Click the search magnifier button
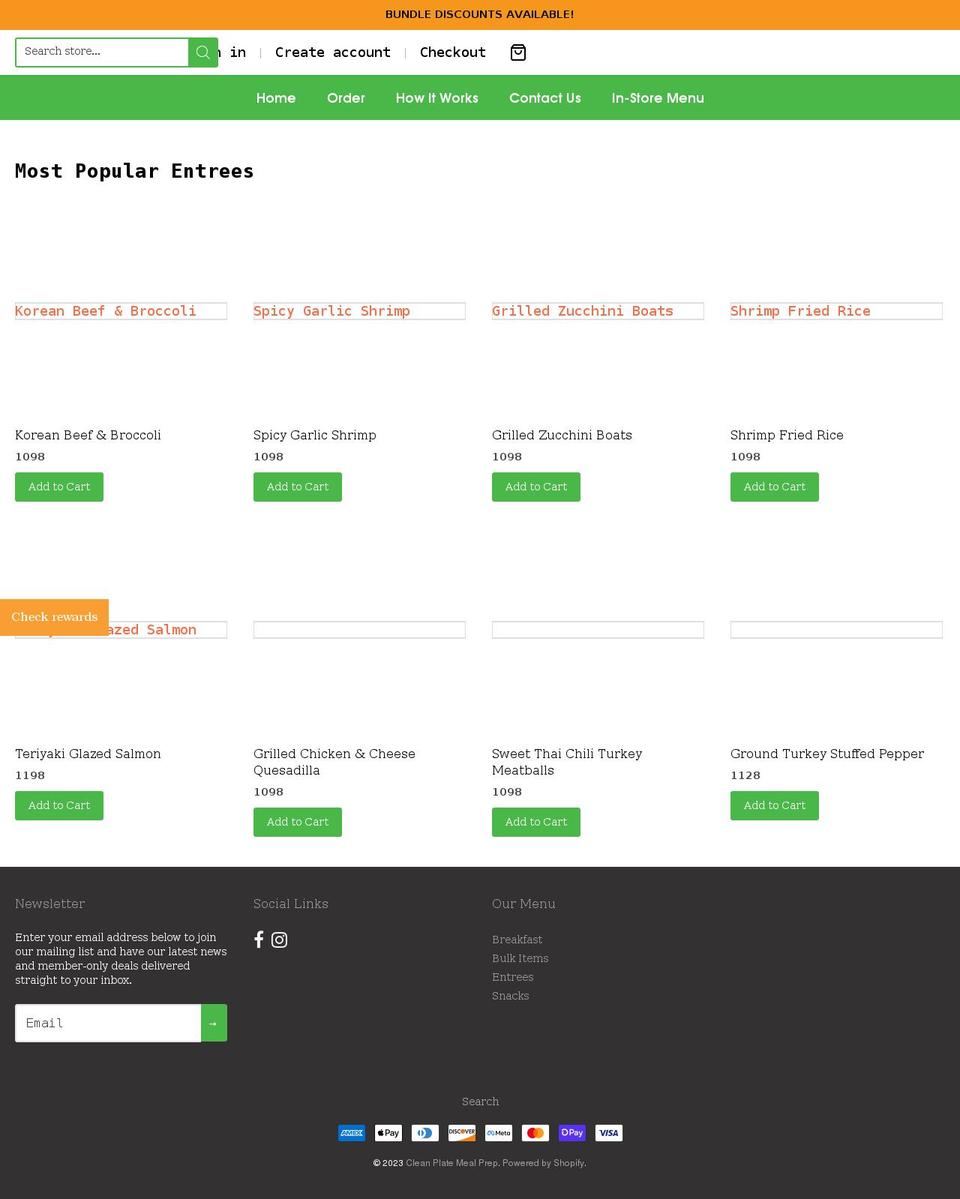Screen dimensions: 960x1199 click(x=203, y=52)
